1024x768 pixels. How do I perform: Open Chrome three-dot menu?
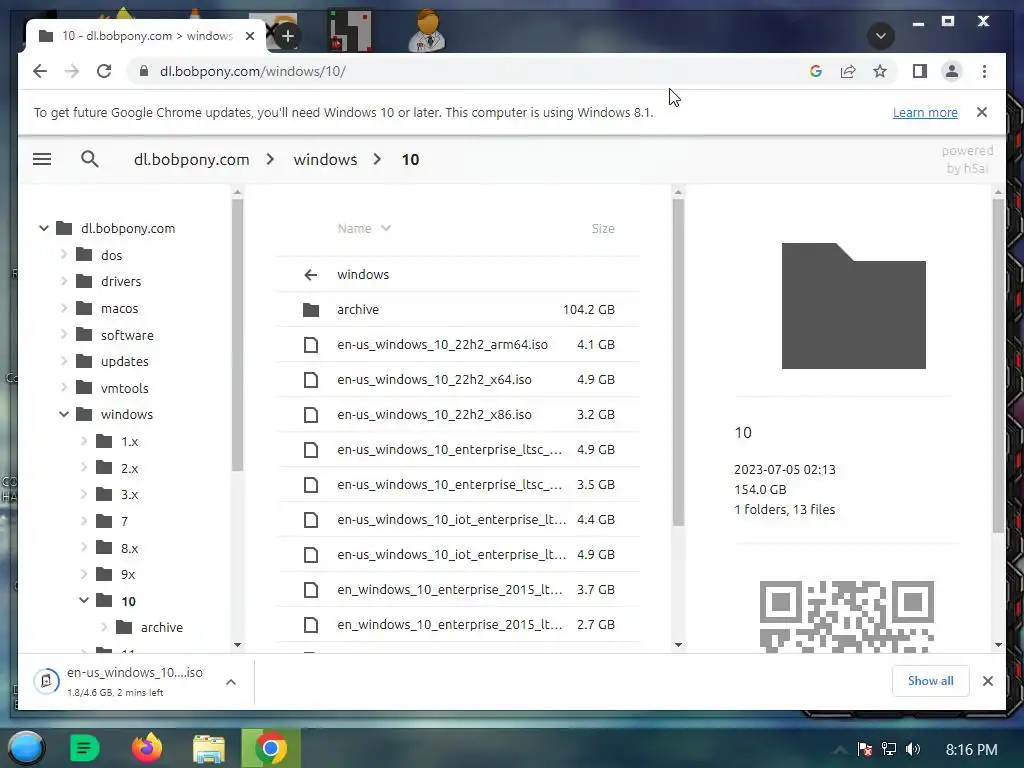pyautogui.click(x=984, y=71)
